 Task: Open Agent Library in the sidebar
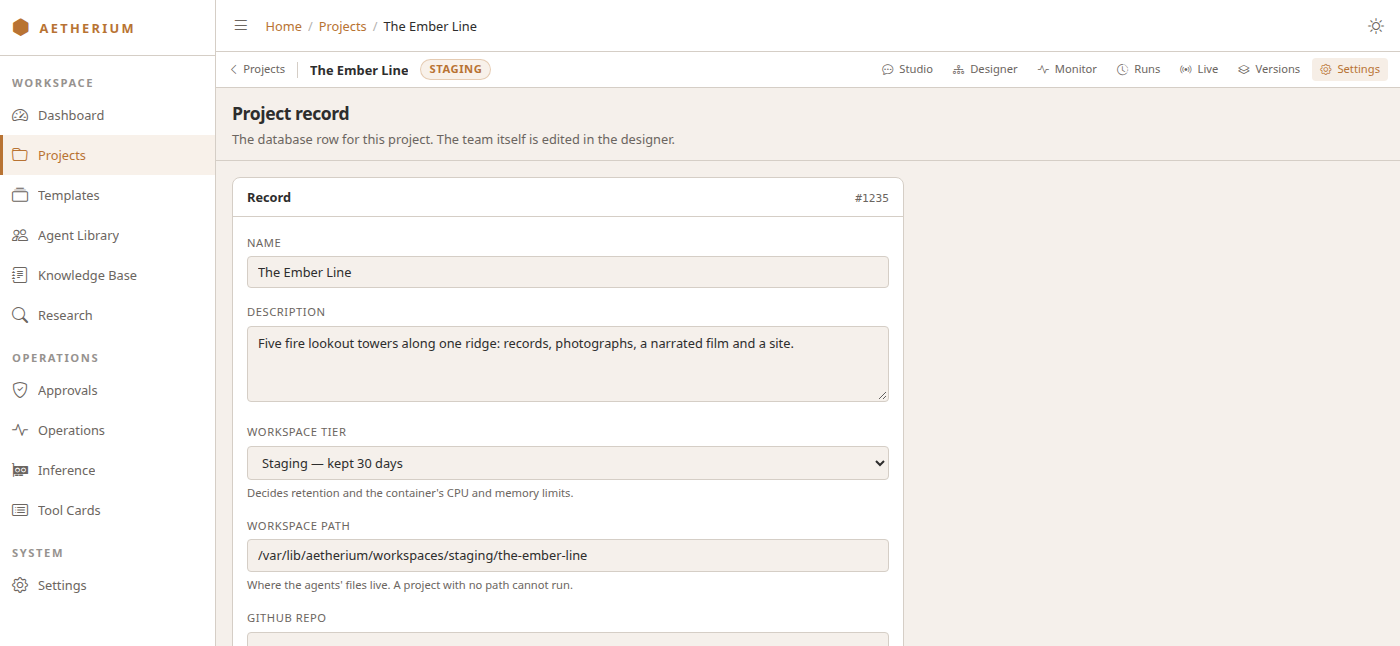tap(107, 235)
